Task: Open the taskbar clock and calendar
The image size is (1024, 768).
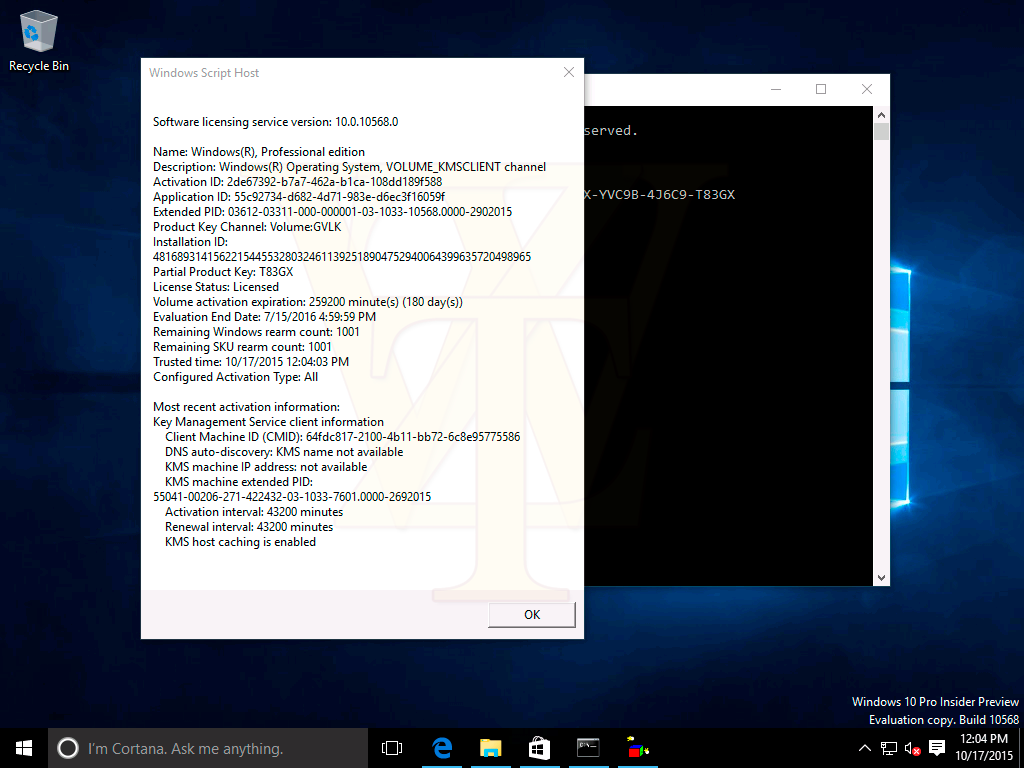Action: 984,748
